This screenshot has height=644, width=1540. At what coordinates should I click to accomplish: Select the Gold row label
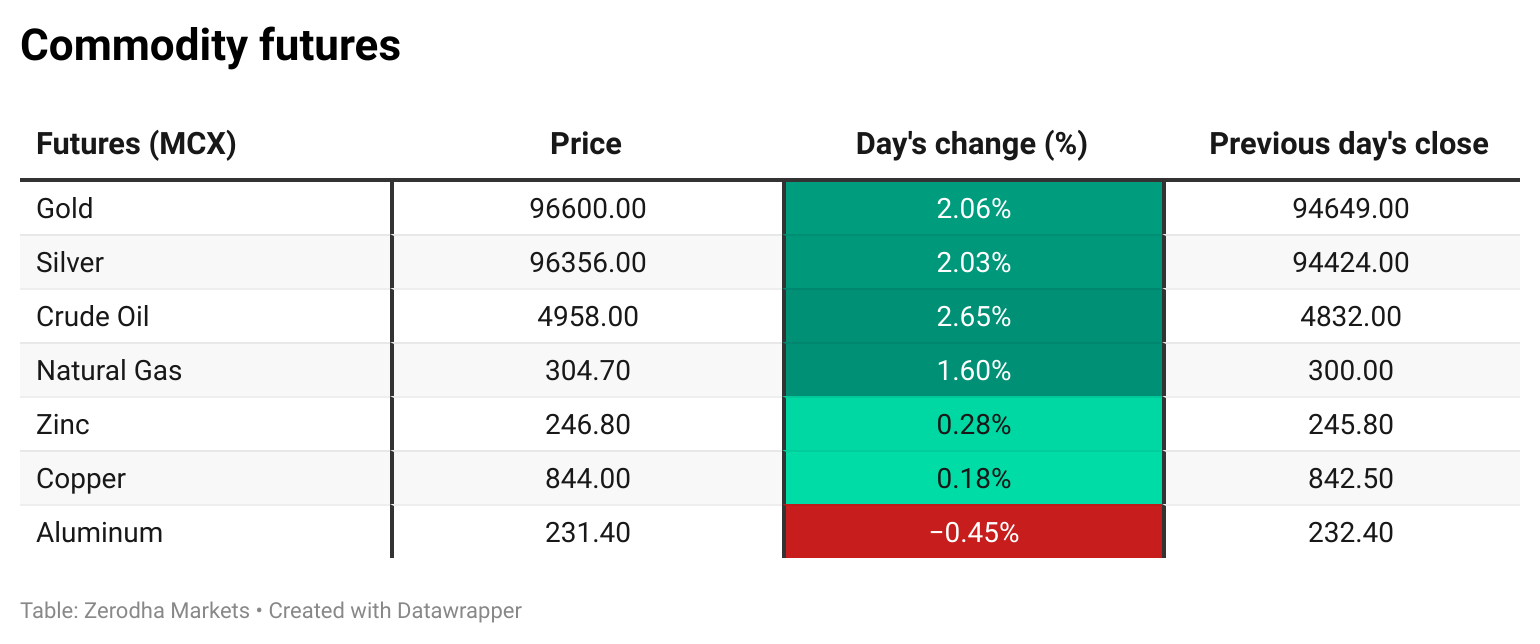pyautogui.click(x=65, y=209)
